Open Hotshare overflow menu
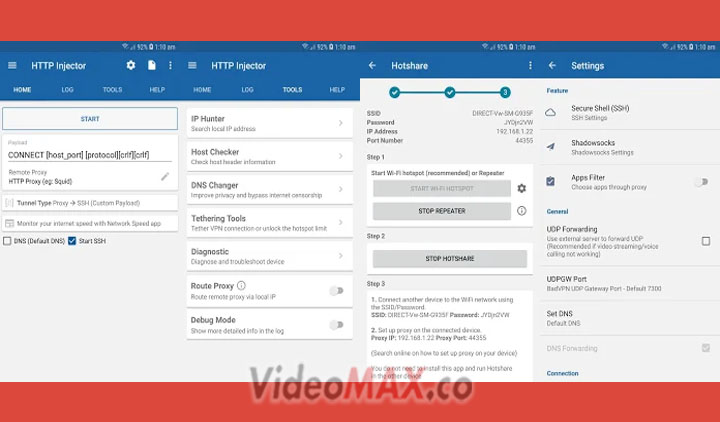Screen dimensions: 720x422 (x=530, y=65)
